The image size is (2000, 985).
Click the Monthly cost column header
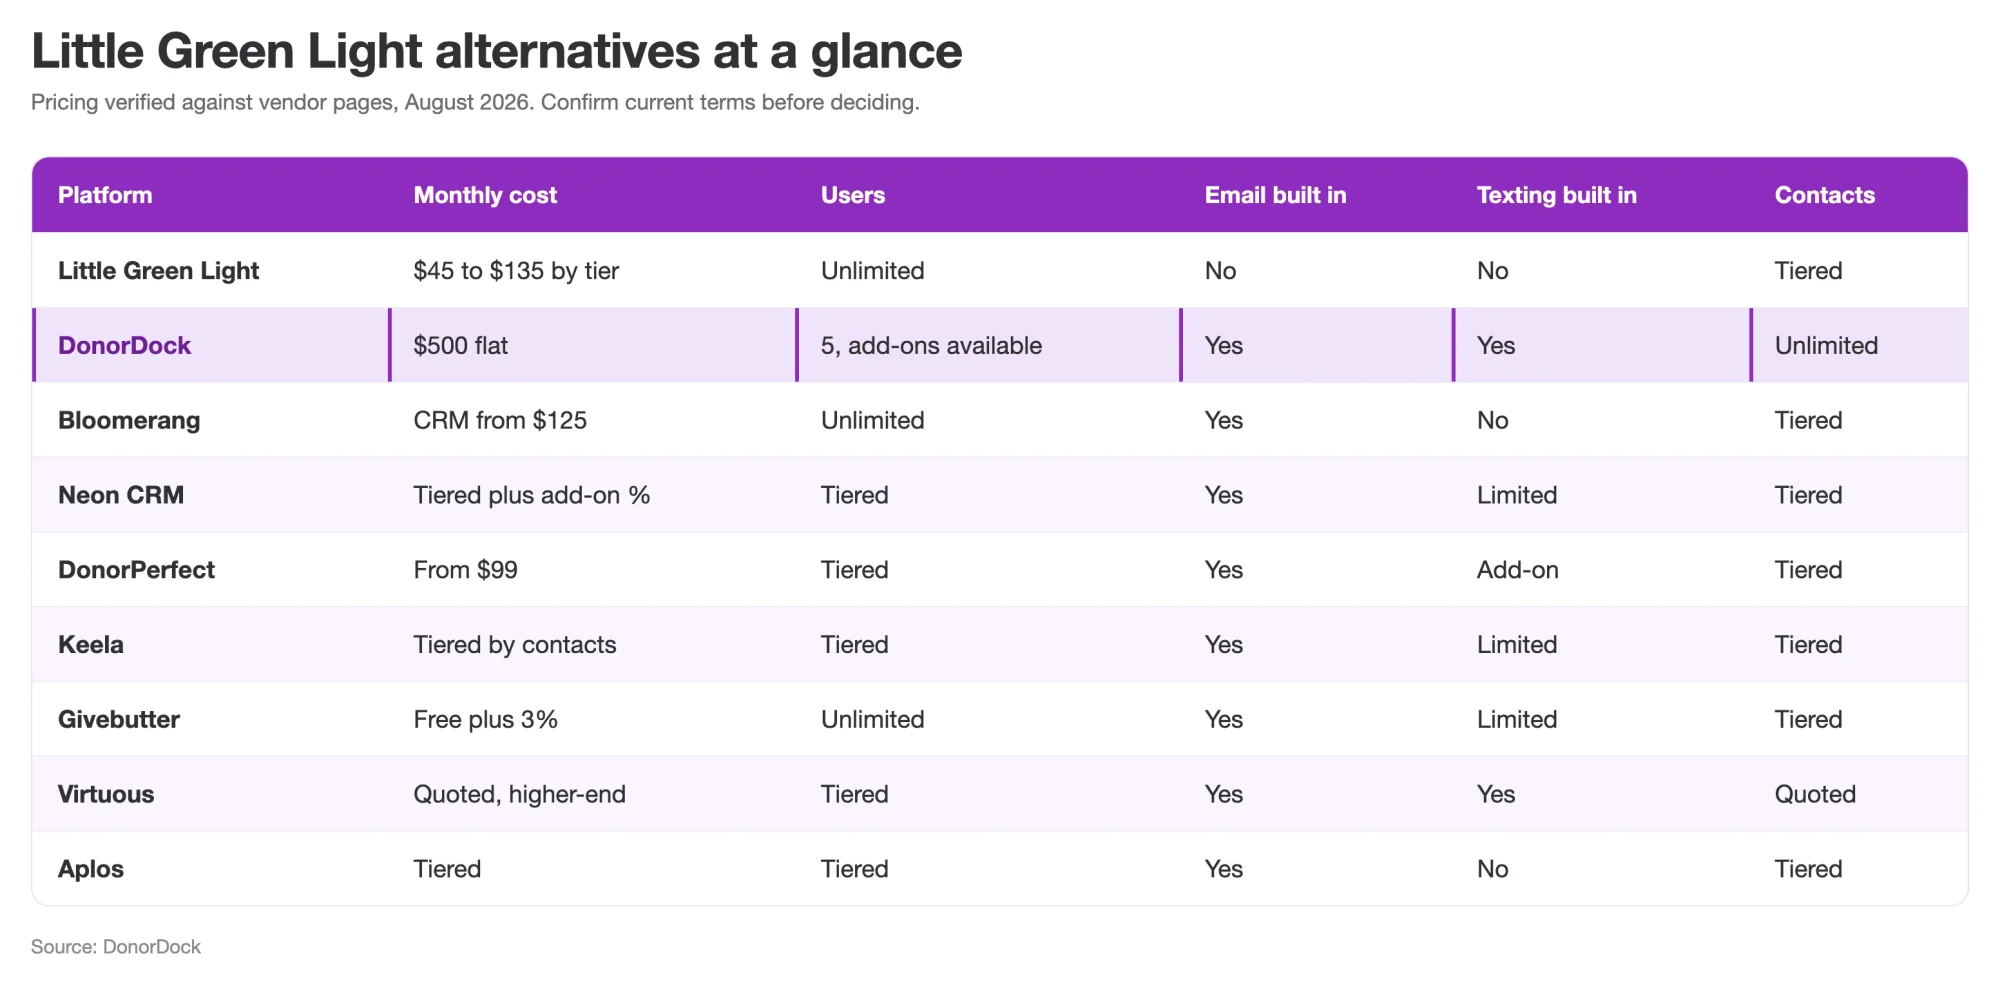click(485, 195)
